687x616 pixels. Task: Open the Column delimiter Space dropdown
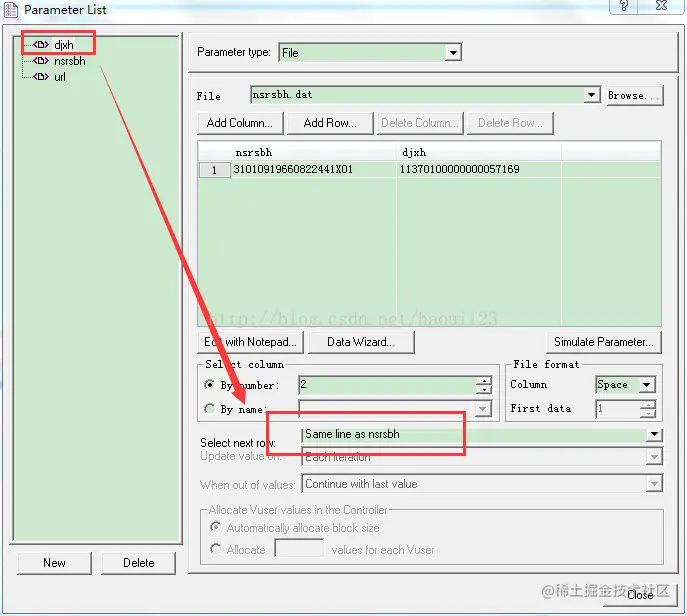point(646,385)
